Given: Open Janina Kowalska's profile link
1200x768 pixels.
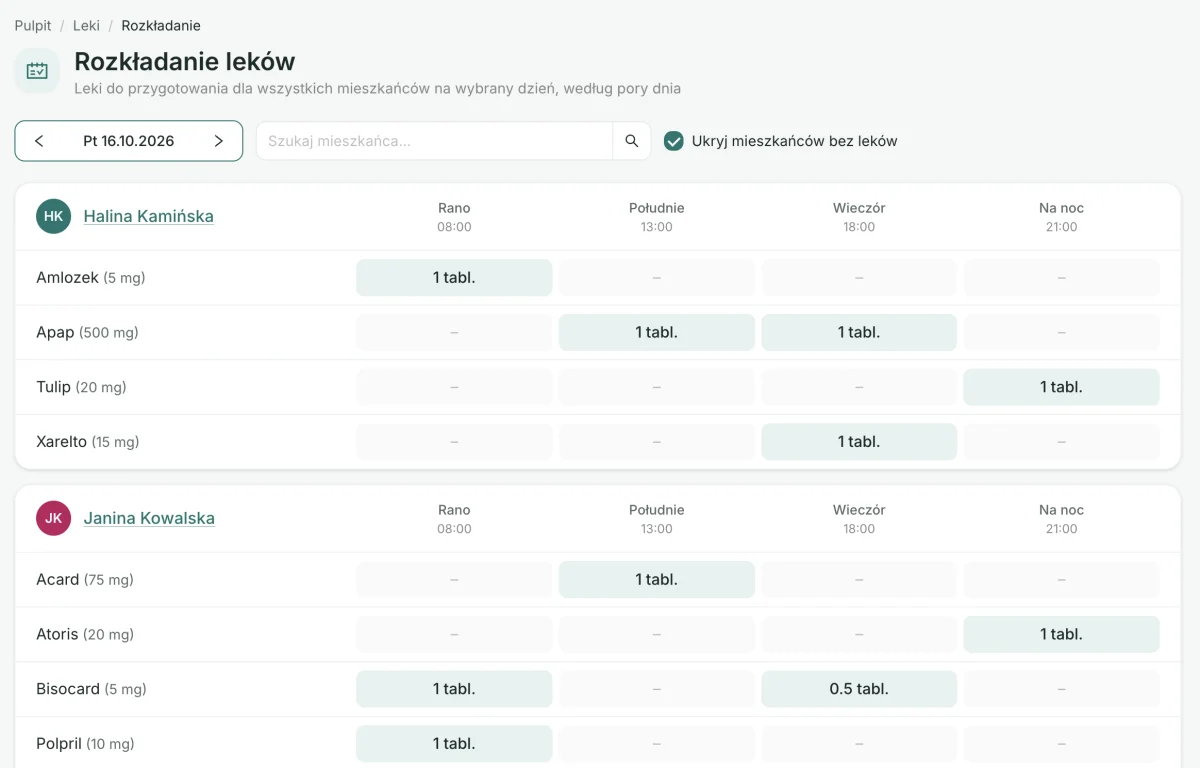Looking at the screenshot, I should pyautogui.click(x=149, y=518).
